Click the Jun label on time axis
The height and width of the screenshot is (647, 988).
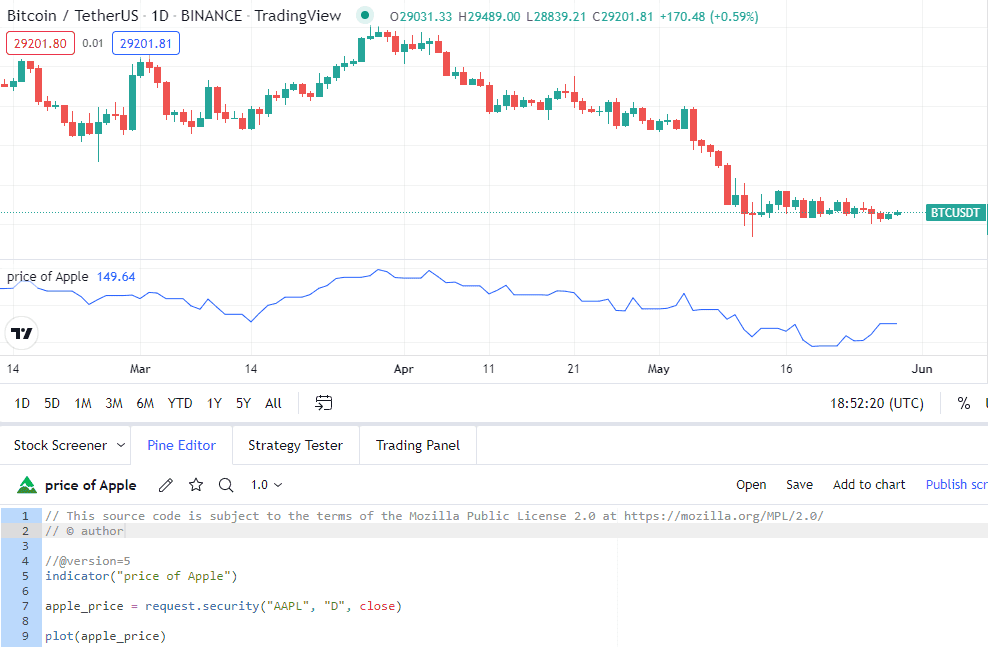pos(922,369)
